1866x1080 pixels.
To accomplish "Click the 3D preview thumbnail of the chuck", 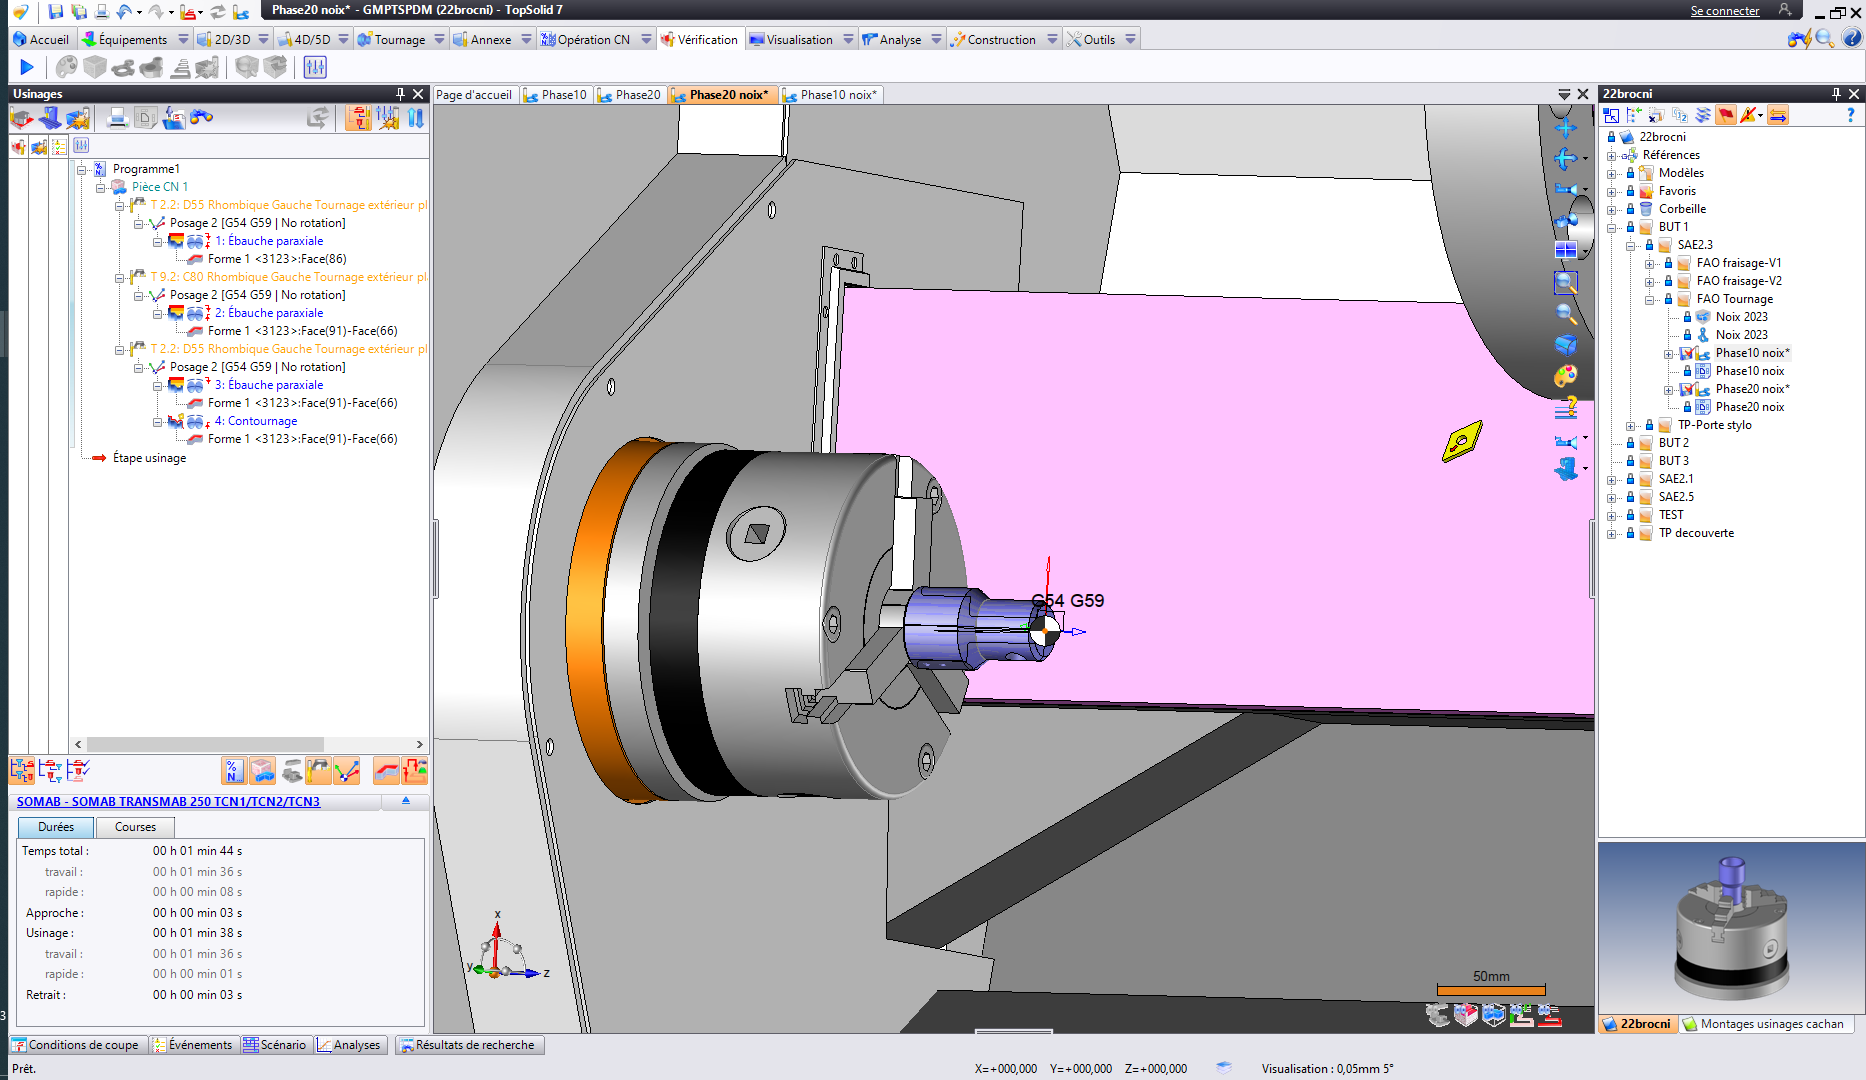I will (1731, 928).
